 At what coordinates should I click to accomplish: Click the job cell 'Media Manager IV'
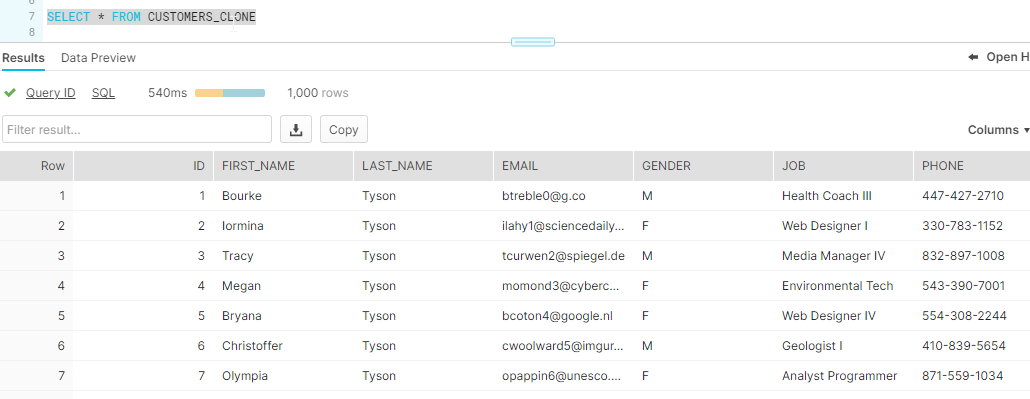tap(834, 256)
